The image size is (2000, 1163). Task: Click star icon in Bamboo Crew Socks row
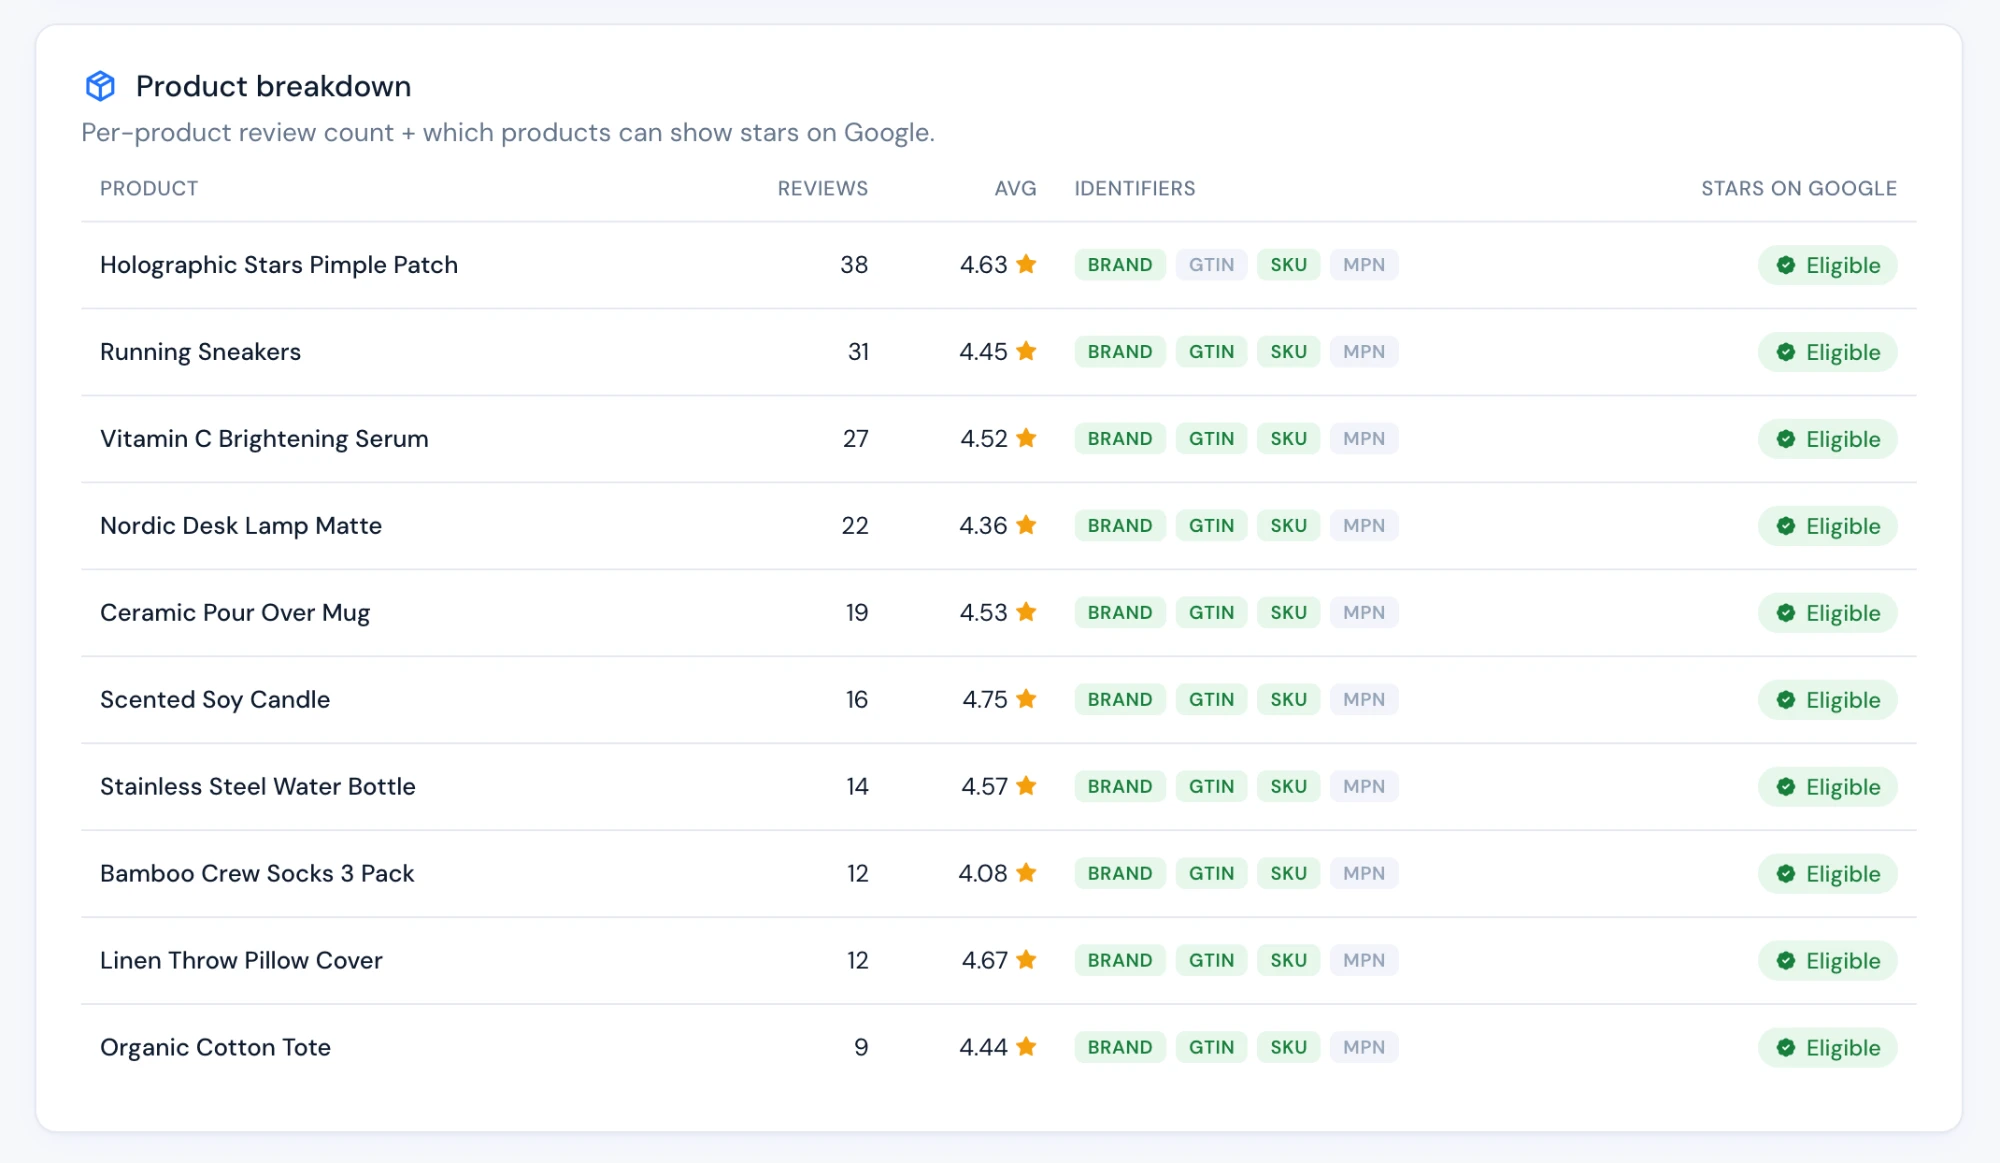(x=1026, y=873)
